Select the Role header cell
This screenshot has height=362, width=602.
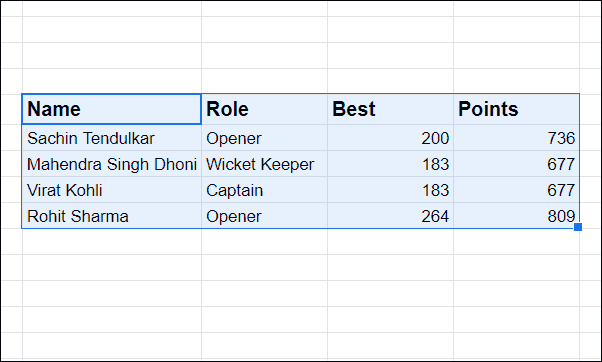tap(264, 109)
